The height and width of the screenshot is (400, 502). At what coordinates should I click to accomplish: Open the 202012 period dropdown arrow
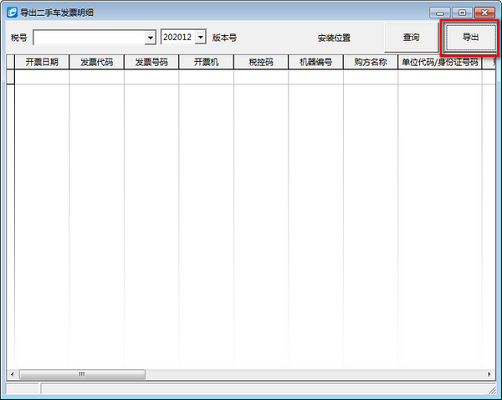tap(201, 37)
